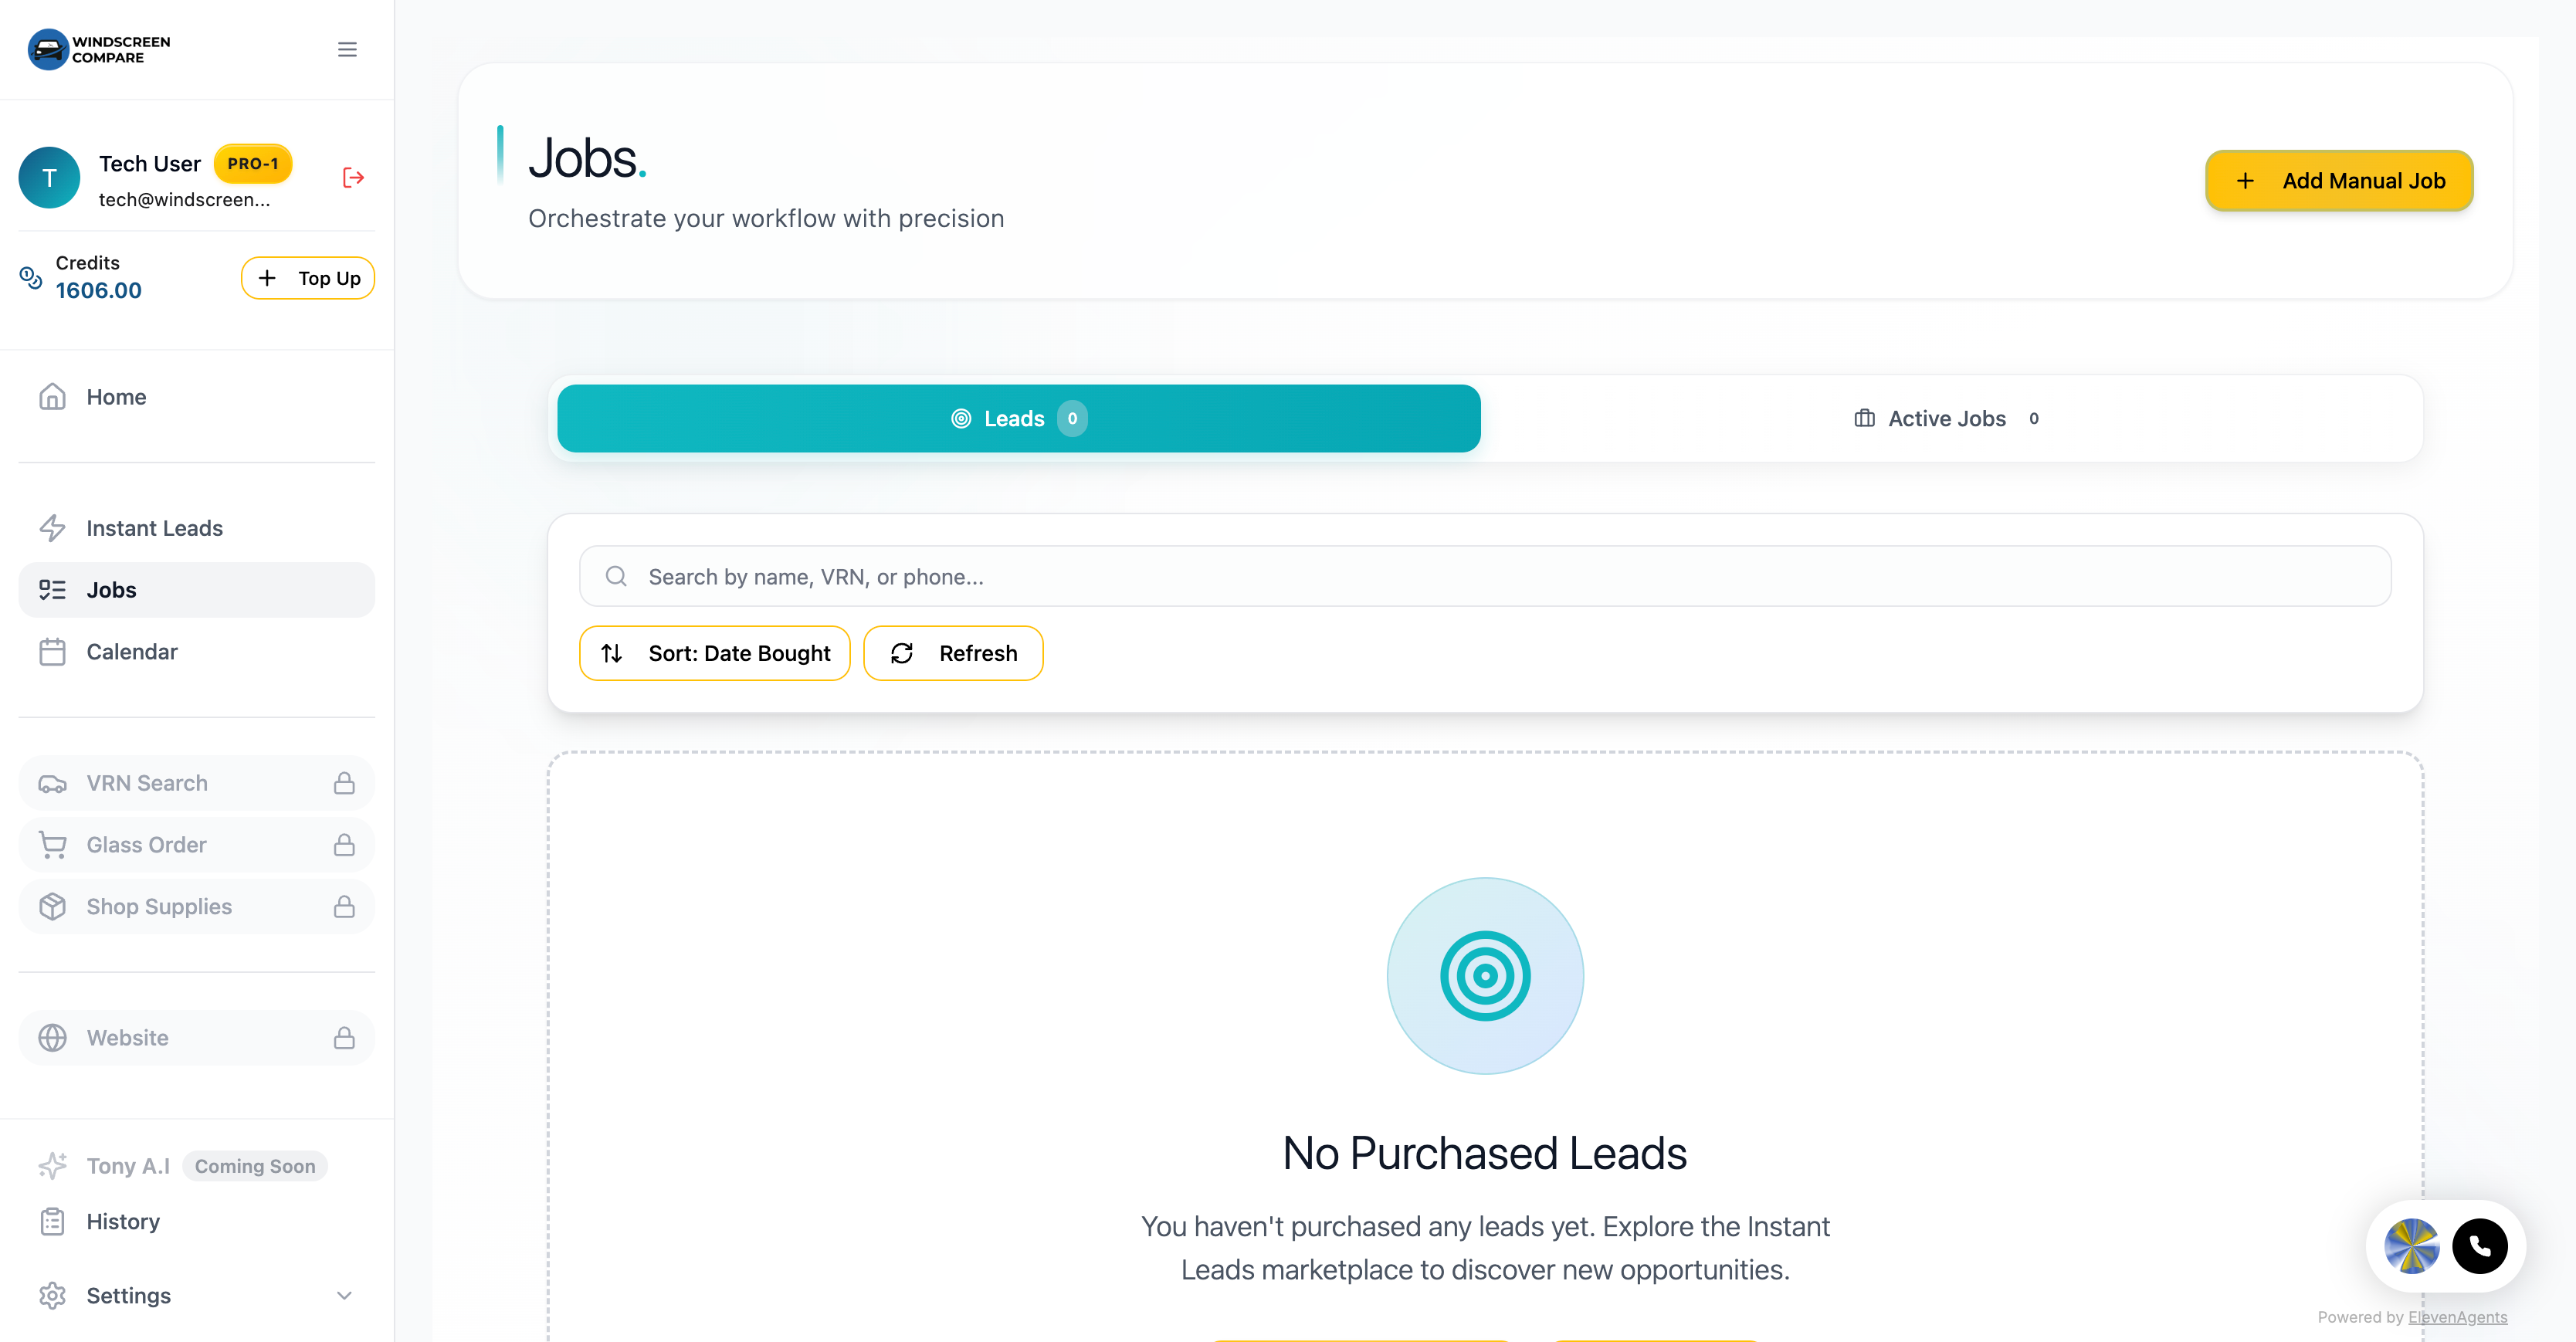
Task: Click the Leads count badge 0
Action: pos(1072,419)
